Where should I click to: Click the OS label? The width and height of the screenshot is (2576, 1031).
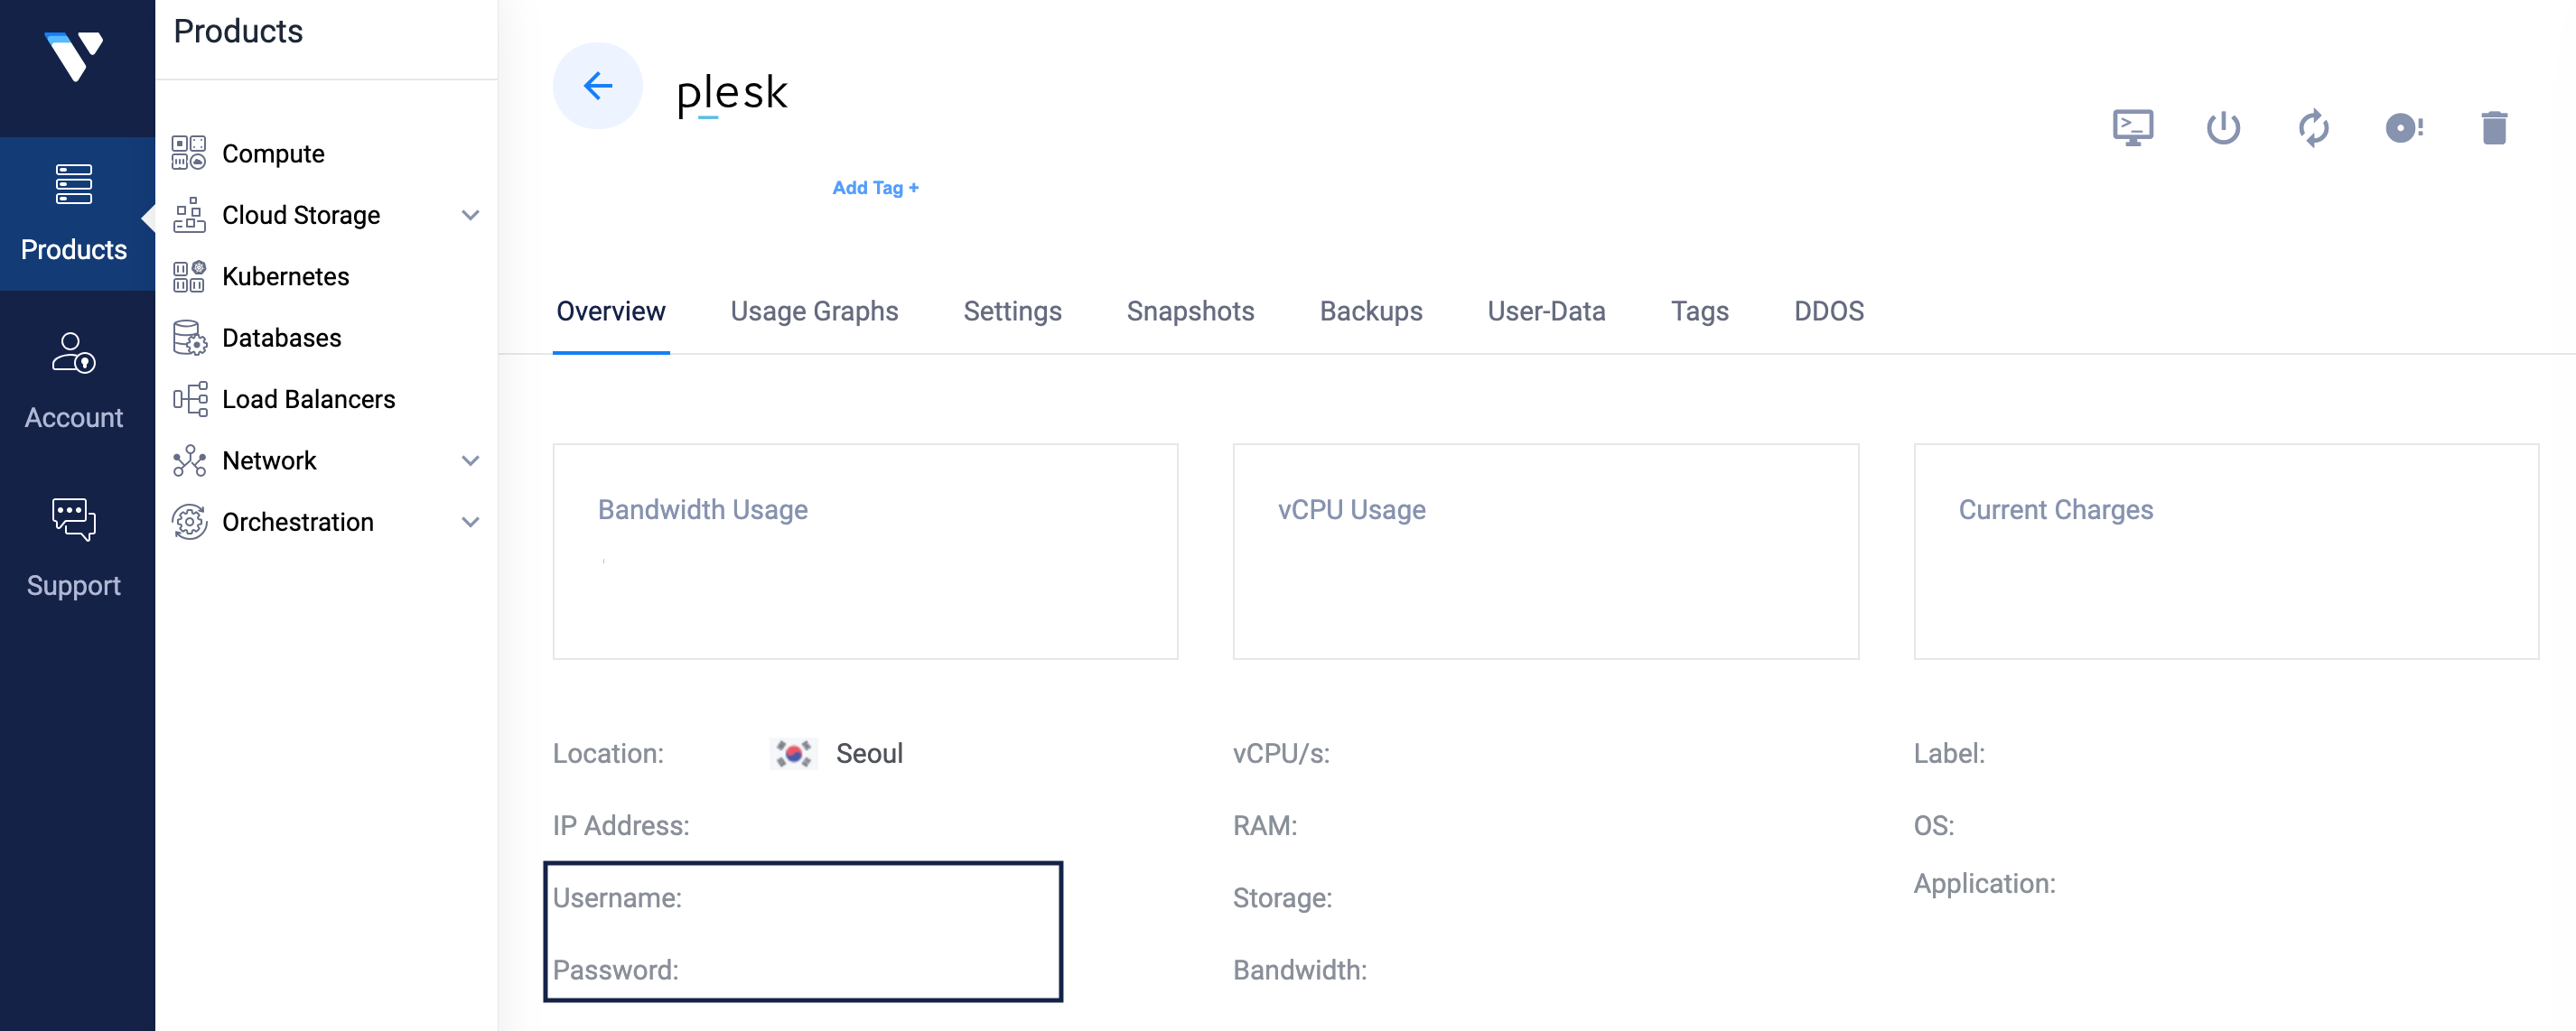pyautogui.click(x=1934, y=825)
